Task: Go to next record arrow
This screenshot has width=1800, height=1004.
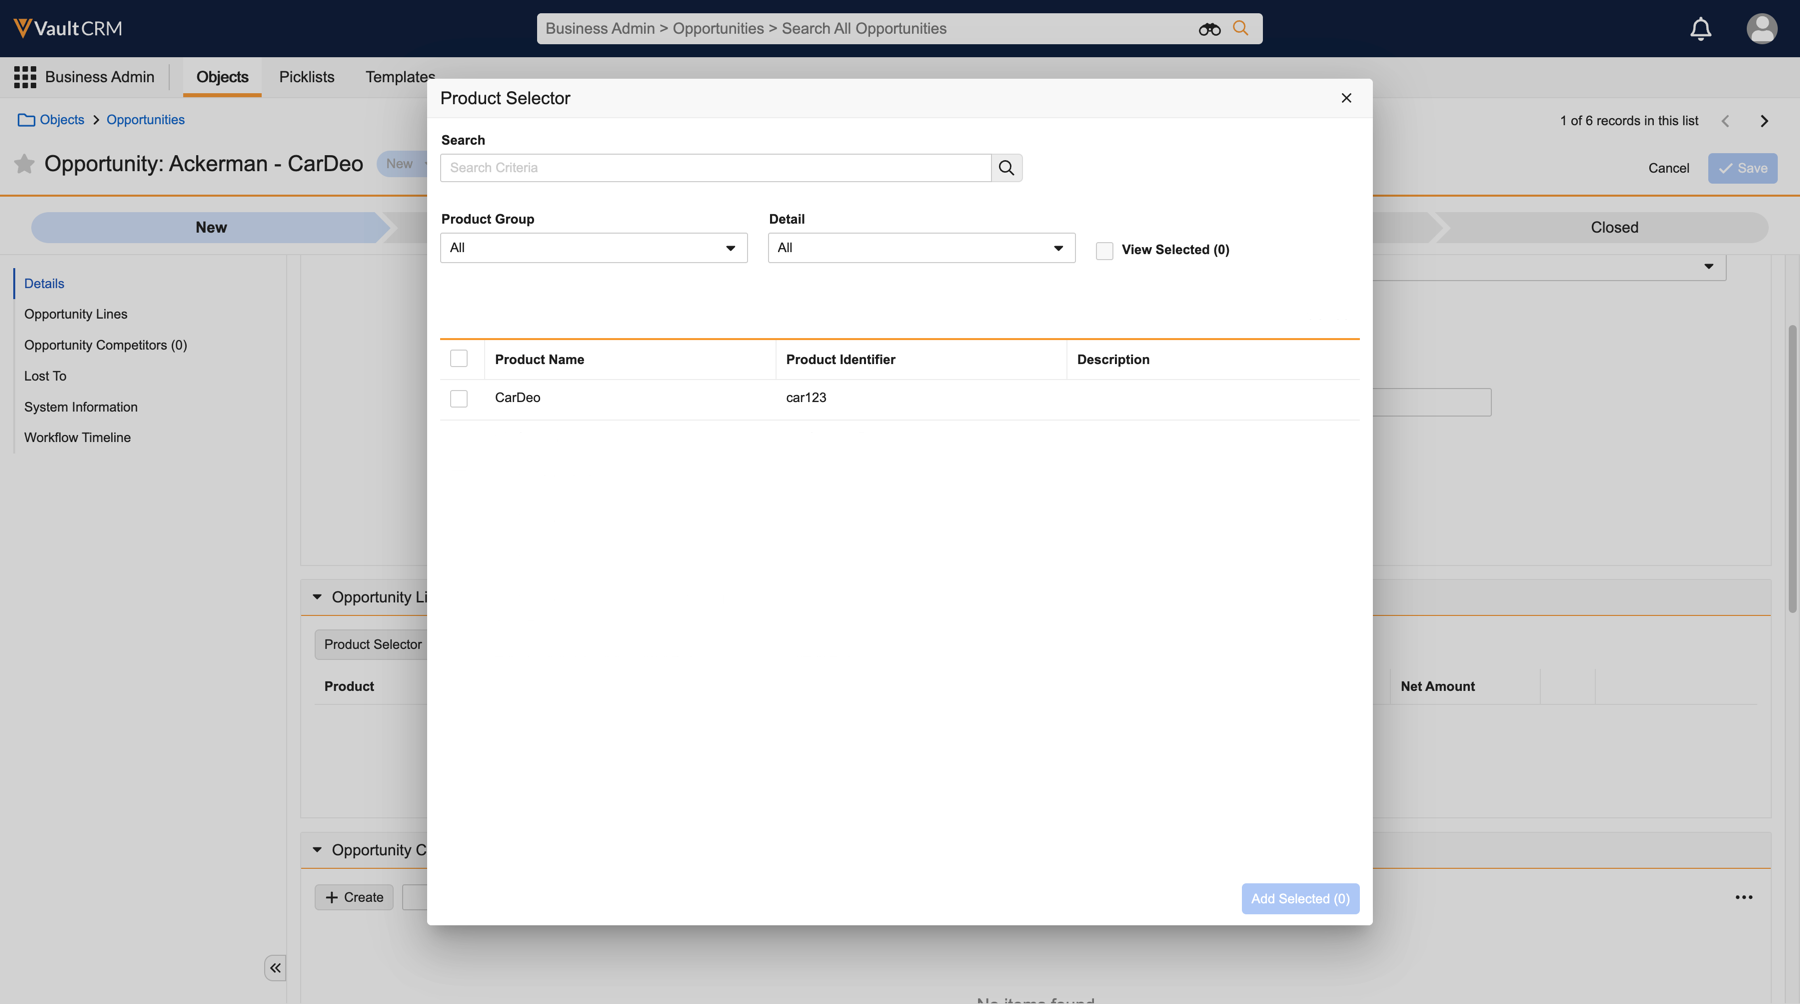Action: point(1764,121)
